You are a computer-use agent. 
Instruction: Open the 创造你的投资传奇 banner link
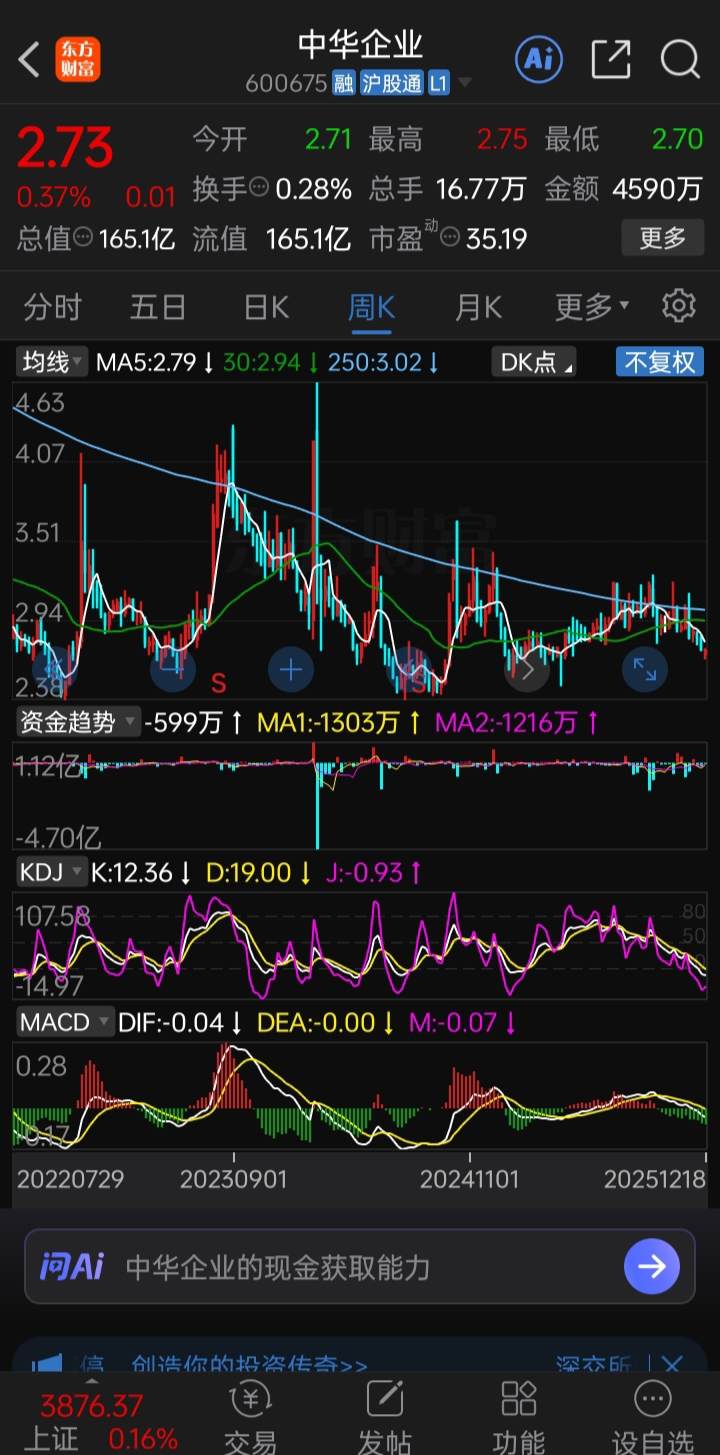[249, 1366]
